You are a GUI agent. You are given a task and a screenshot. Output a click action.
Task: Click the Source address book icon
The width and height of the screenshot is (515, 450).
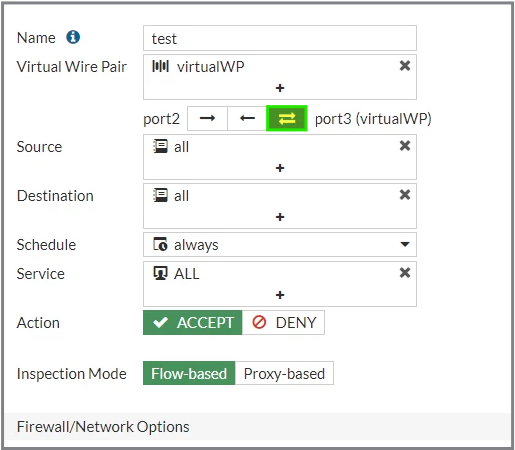(160, 146)
